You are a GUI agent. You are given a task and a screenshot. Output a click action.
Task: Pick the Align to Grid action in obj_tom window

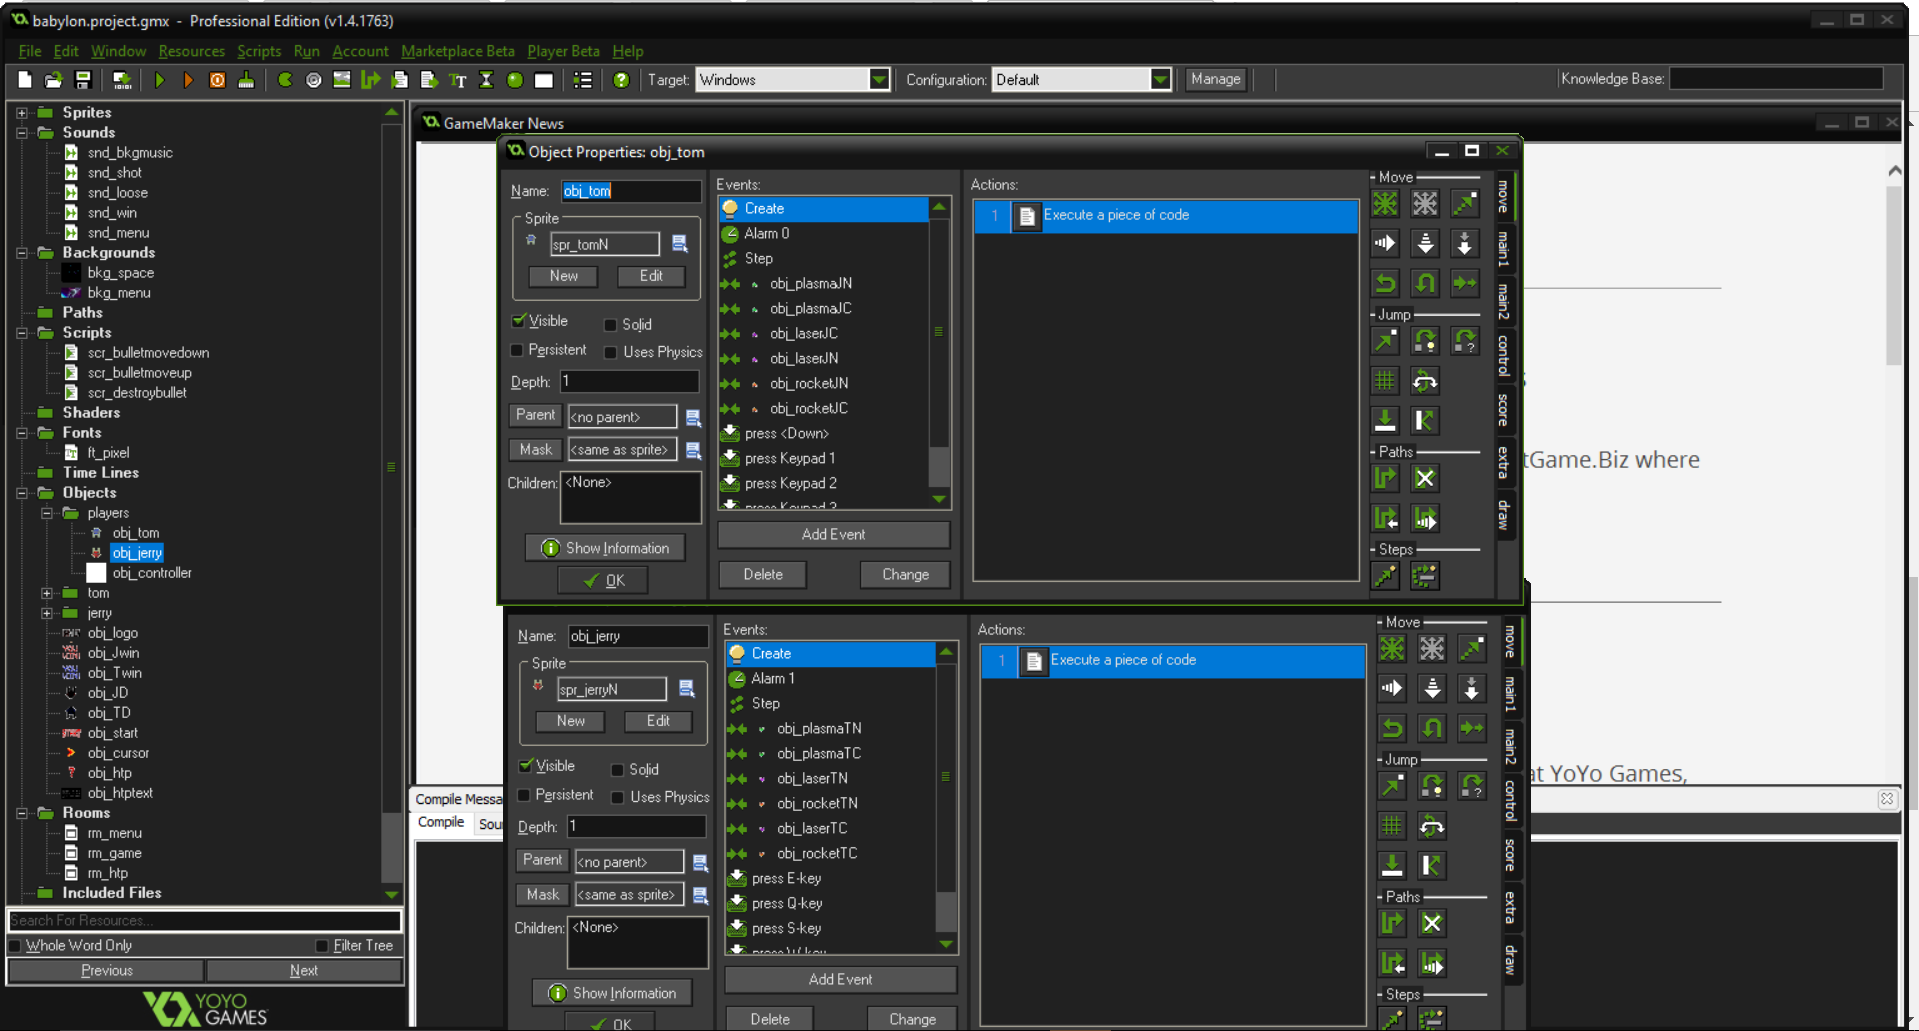click(x=1385, y=381)
